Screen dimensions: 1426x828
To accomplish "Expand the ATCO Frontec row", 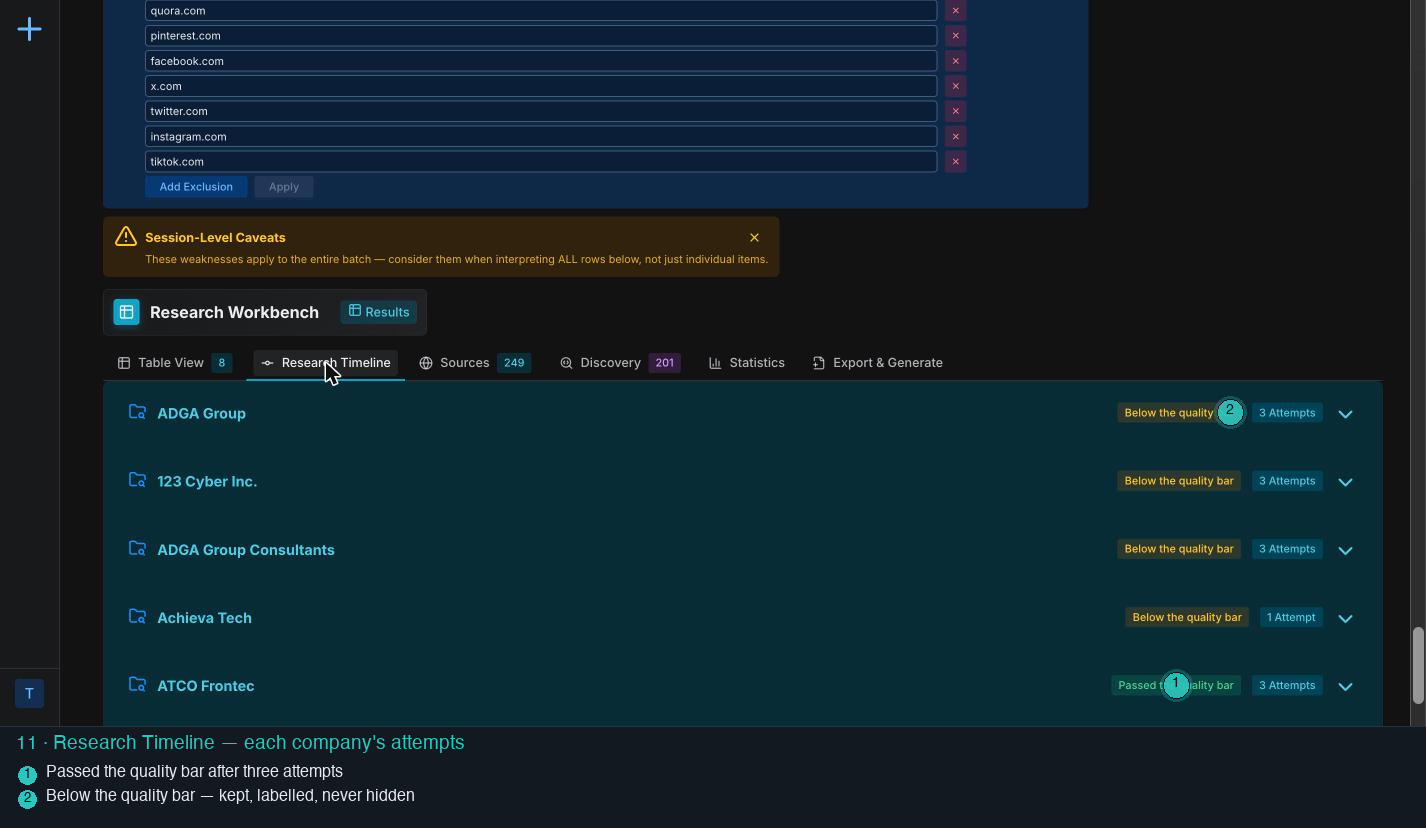I will pos(1345,686).
